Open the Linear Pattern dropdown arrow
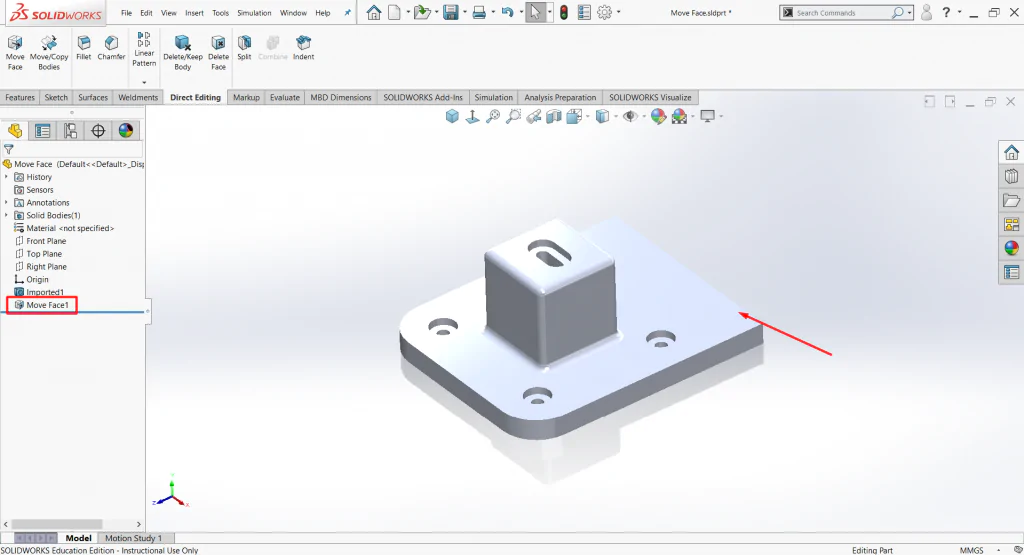Image resolution: width=1024 pixels, height=555 pixels. click(144, 82)
